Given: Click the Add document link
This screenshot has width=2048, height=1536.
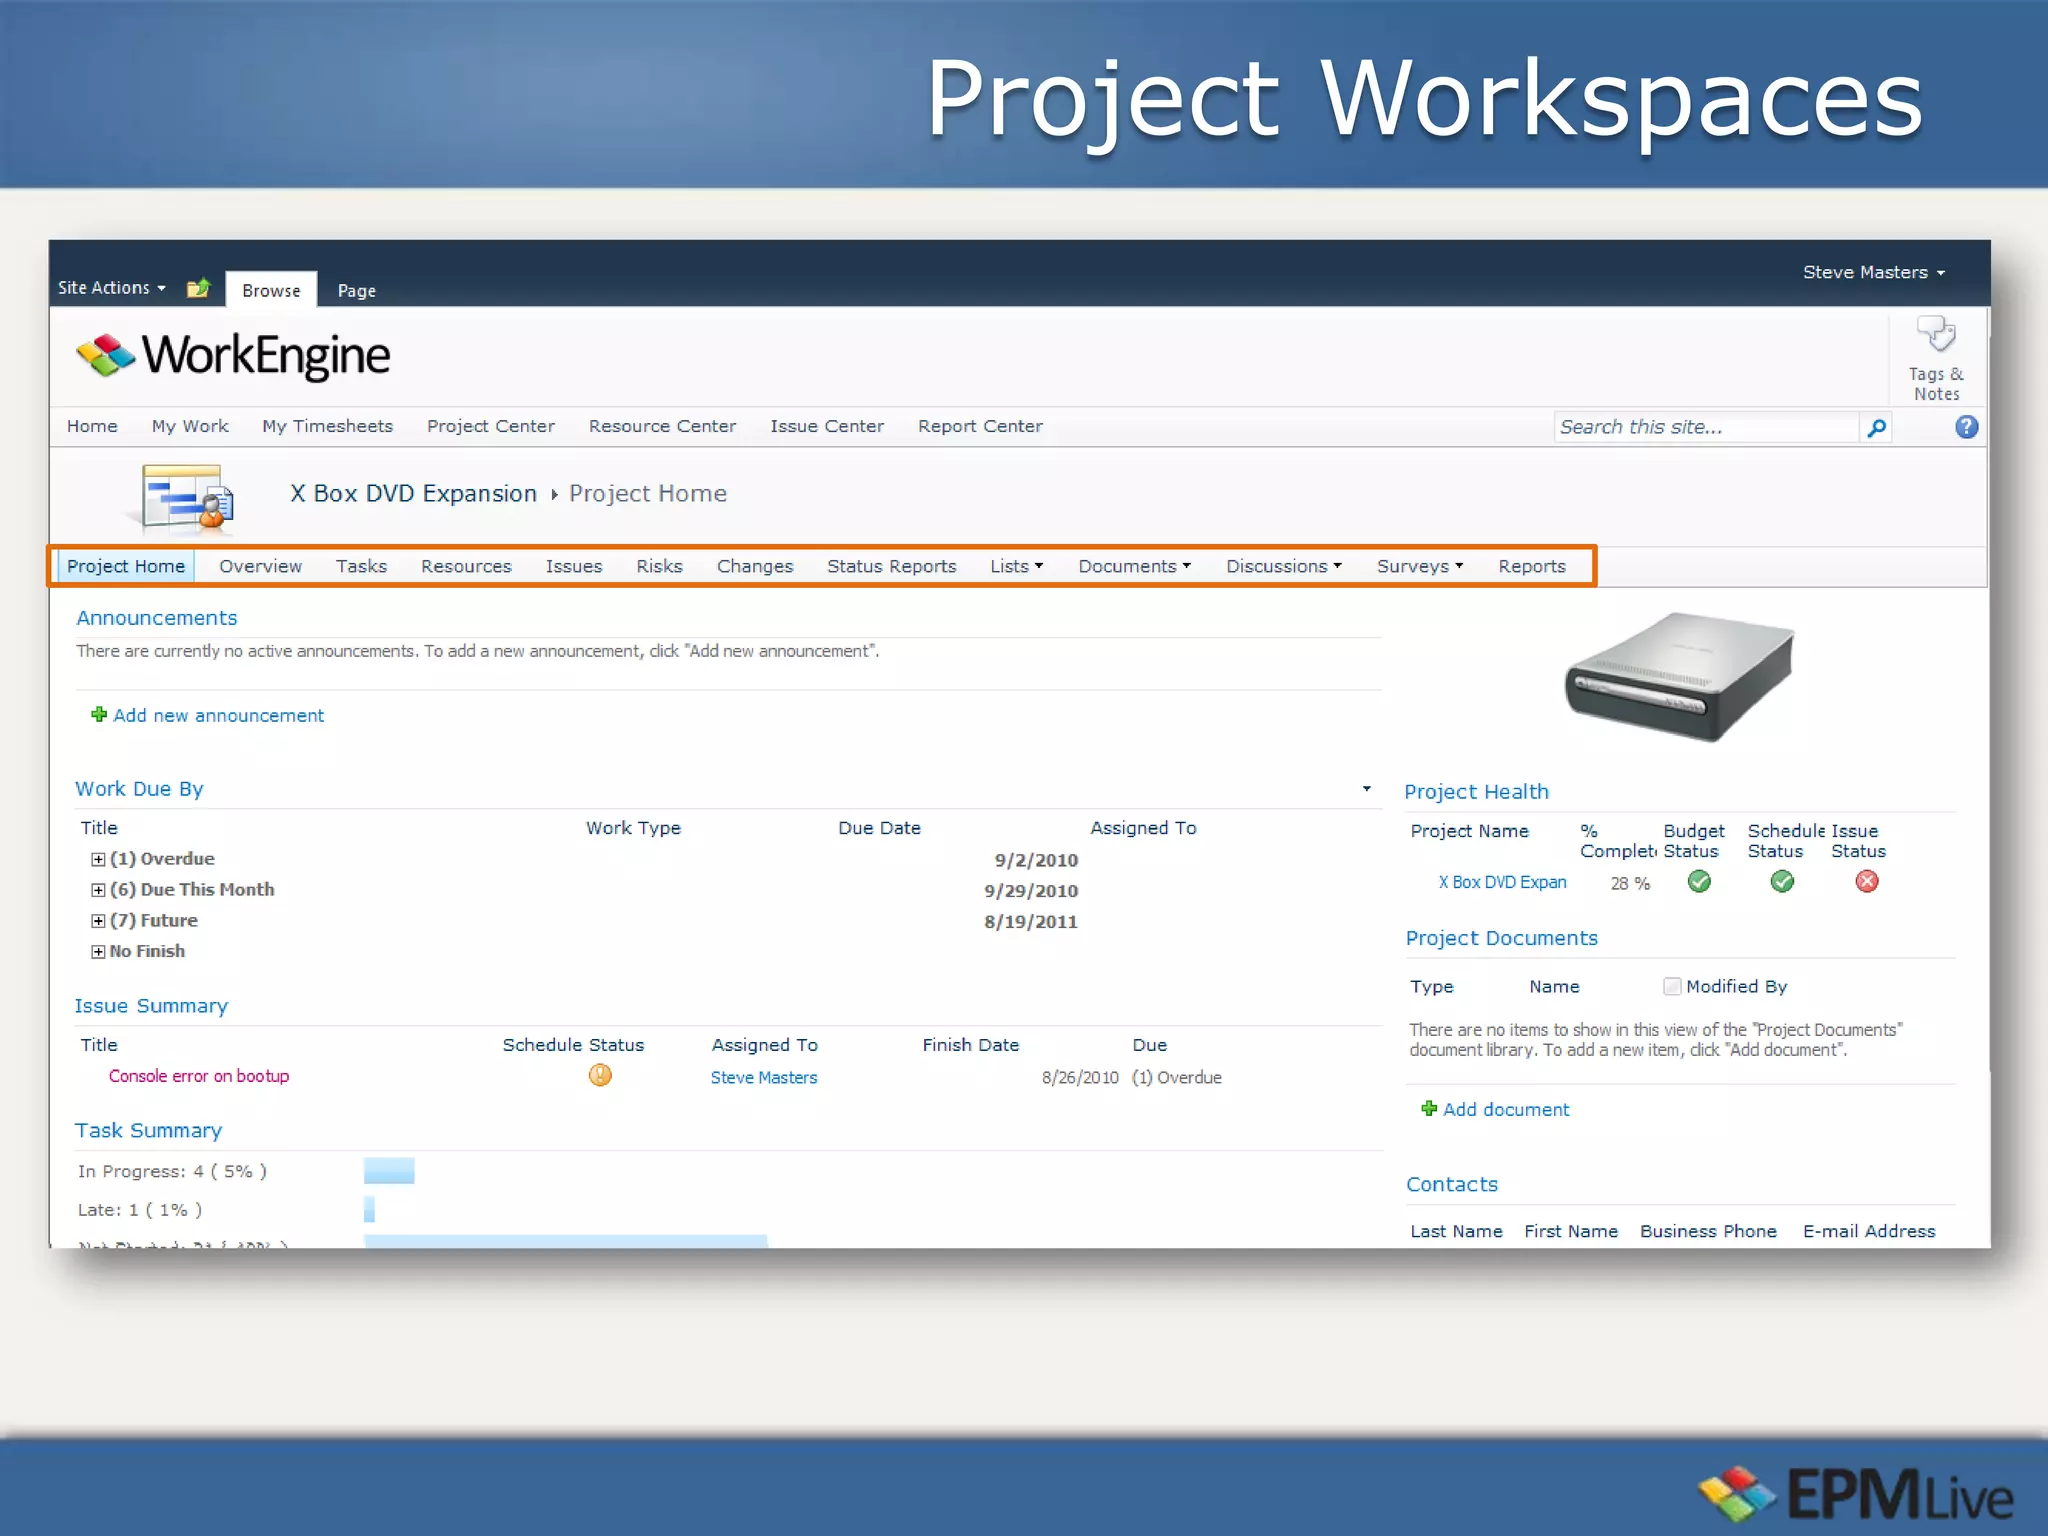Looking at the screenshot, I should [x=1506, y=1109].
